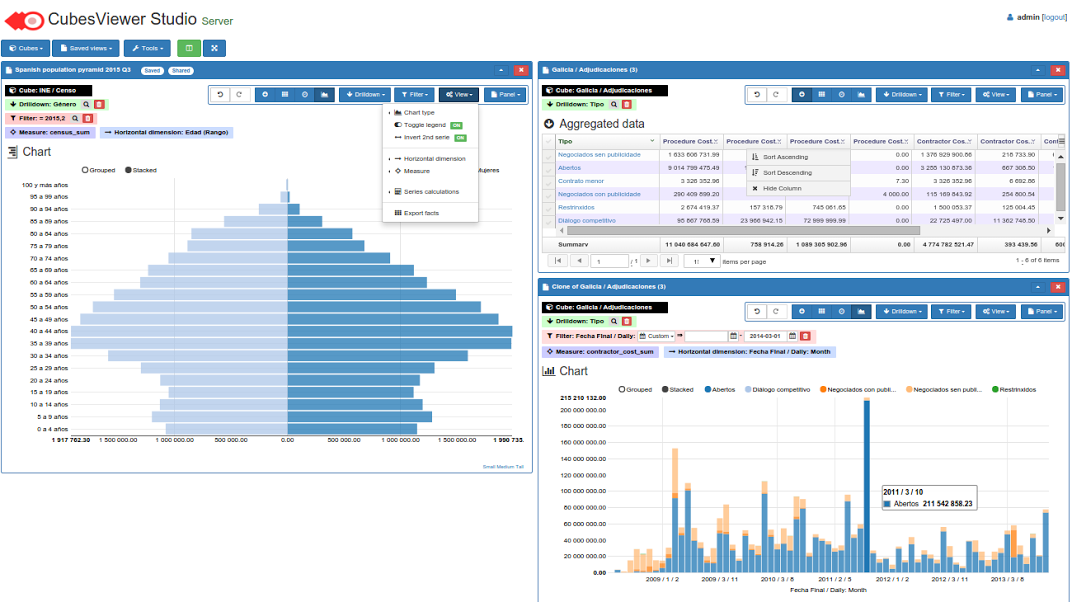Viewport: 1072px width, 602px height.
Task: Go to last page in aggregated data pager
Action: point(669,260)
